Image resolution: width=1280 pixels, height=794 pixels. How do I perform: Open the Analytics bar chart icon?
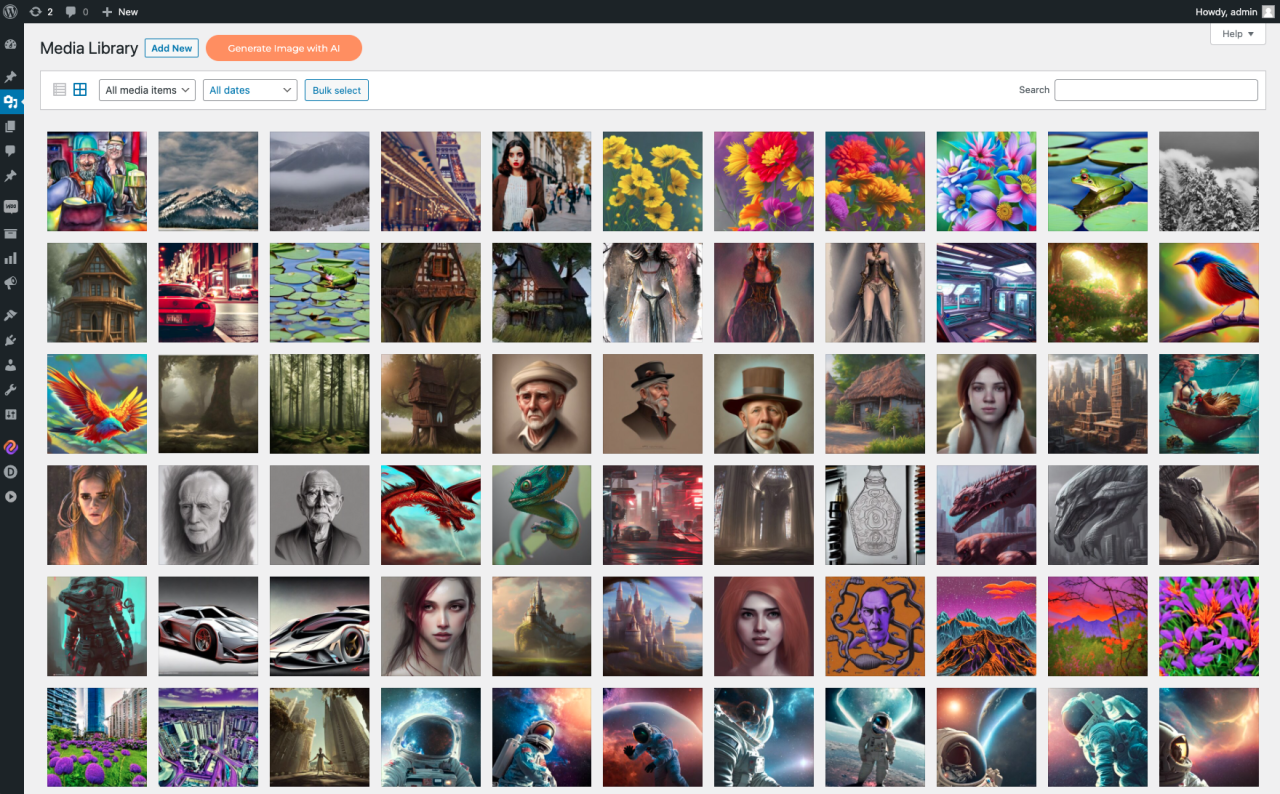coord(11,258)
